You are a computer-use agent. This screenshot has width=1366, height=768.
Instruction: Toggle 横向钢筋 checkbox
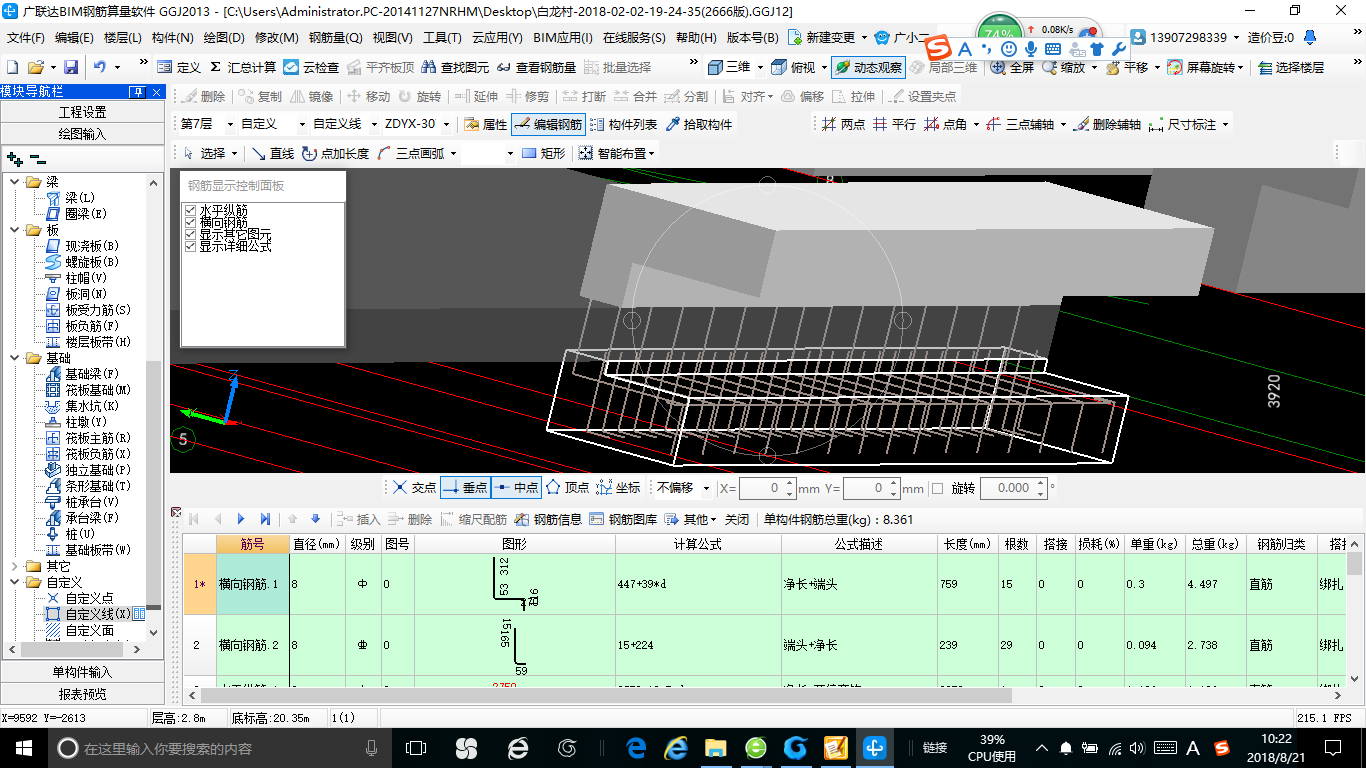point(190,223)
